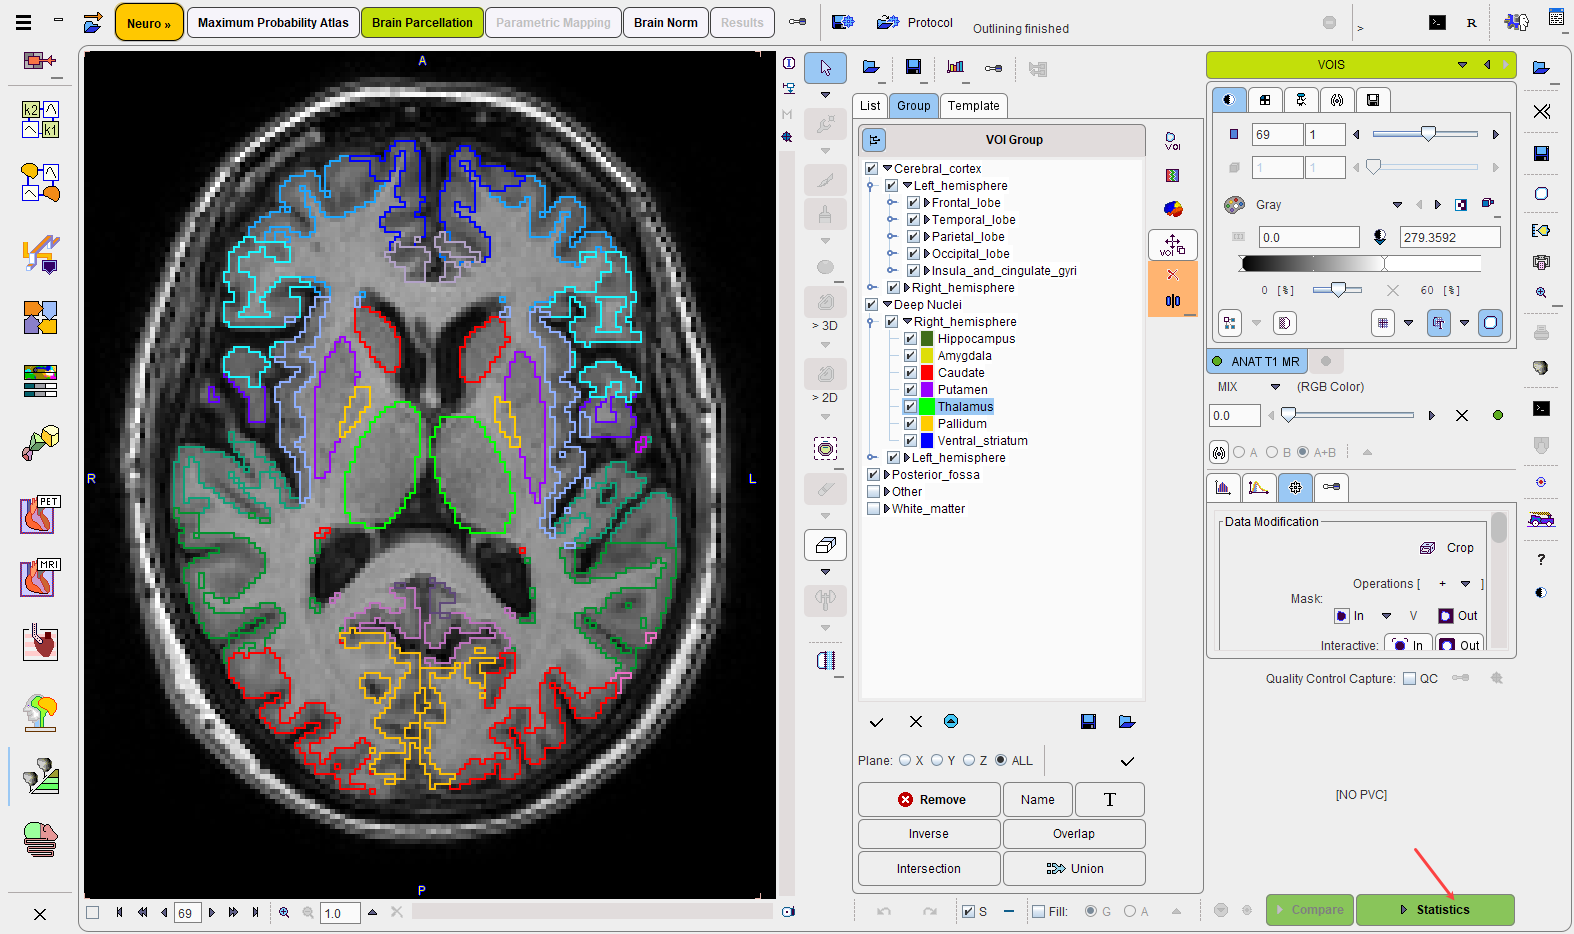Check the Other group checkbox

click(873, 492)
